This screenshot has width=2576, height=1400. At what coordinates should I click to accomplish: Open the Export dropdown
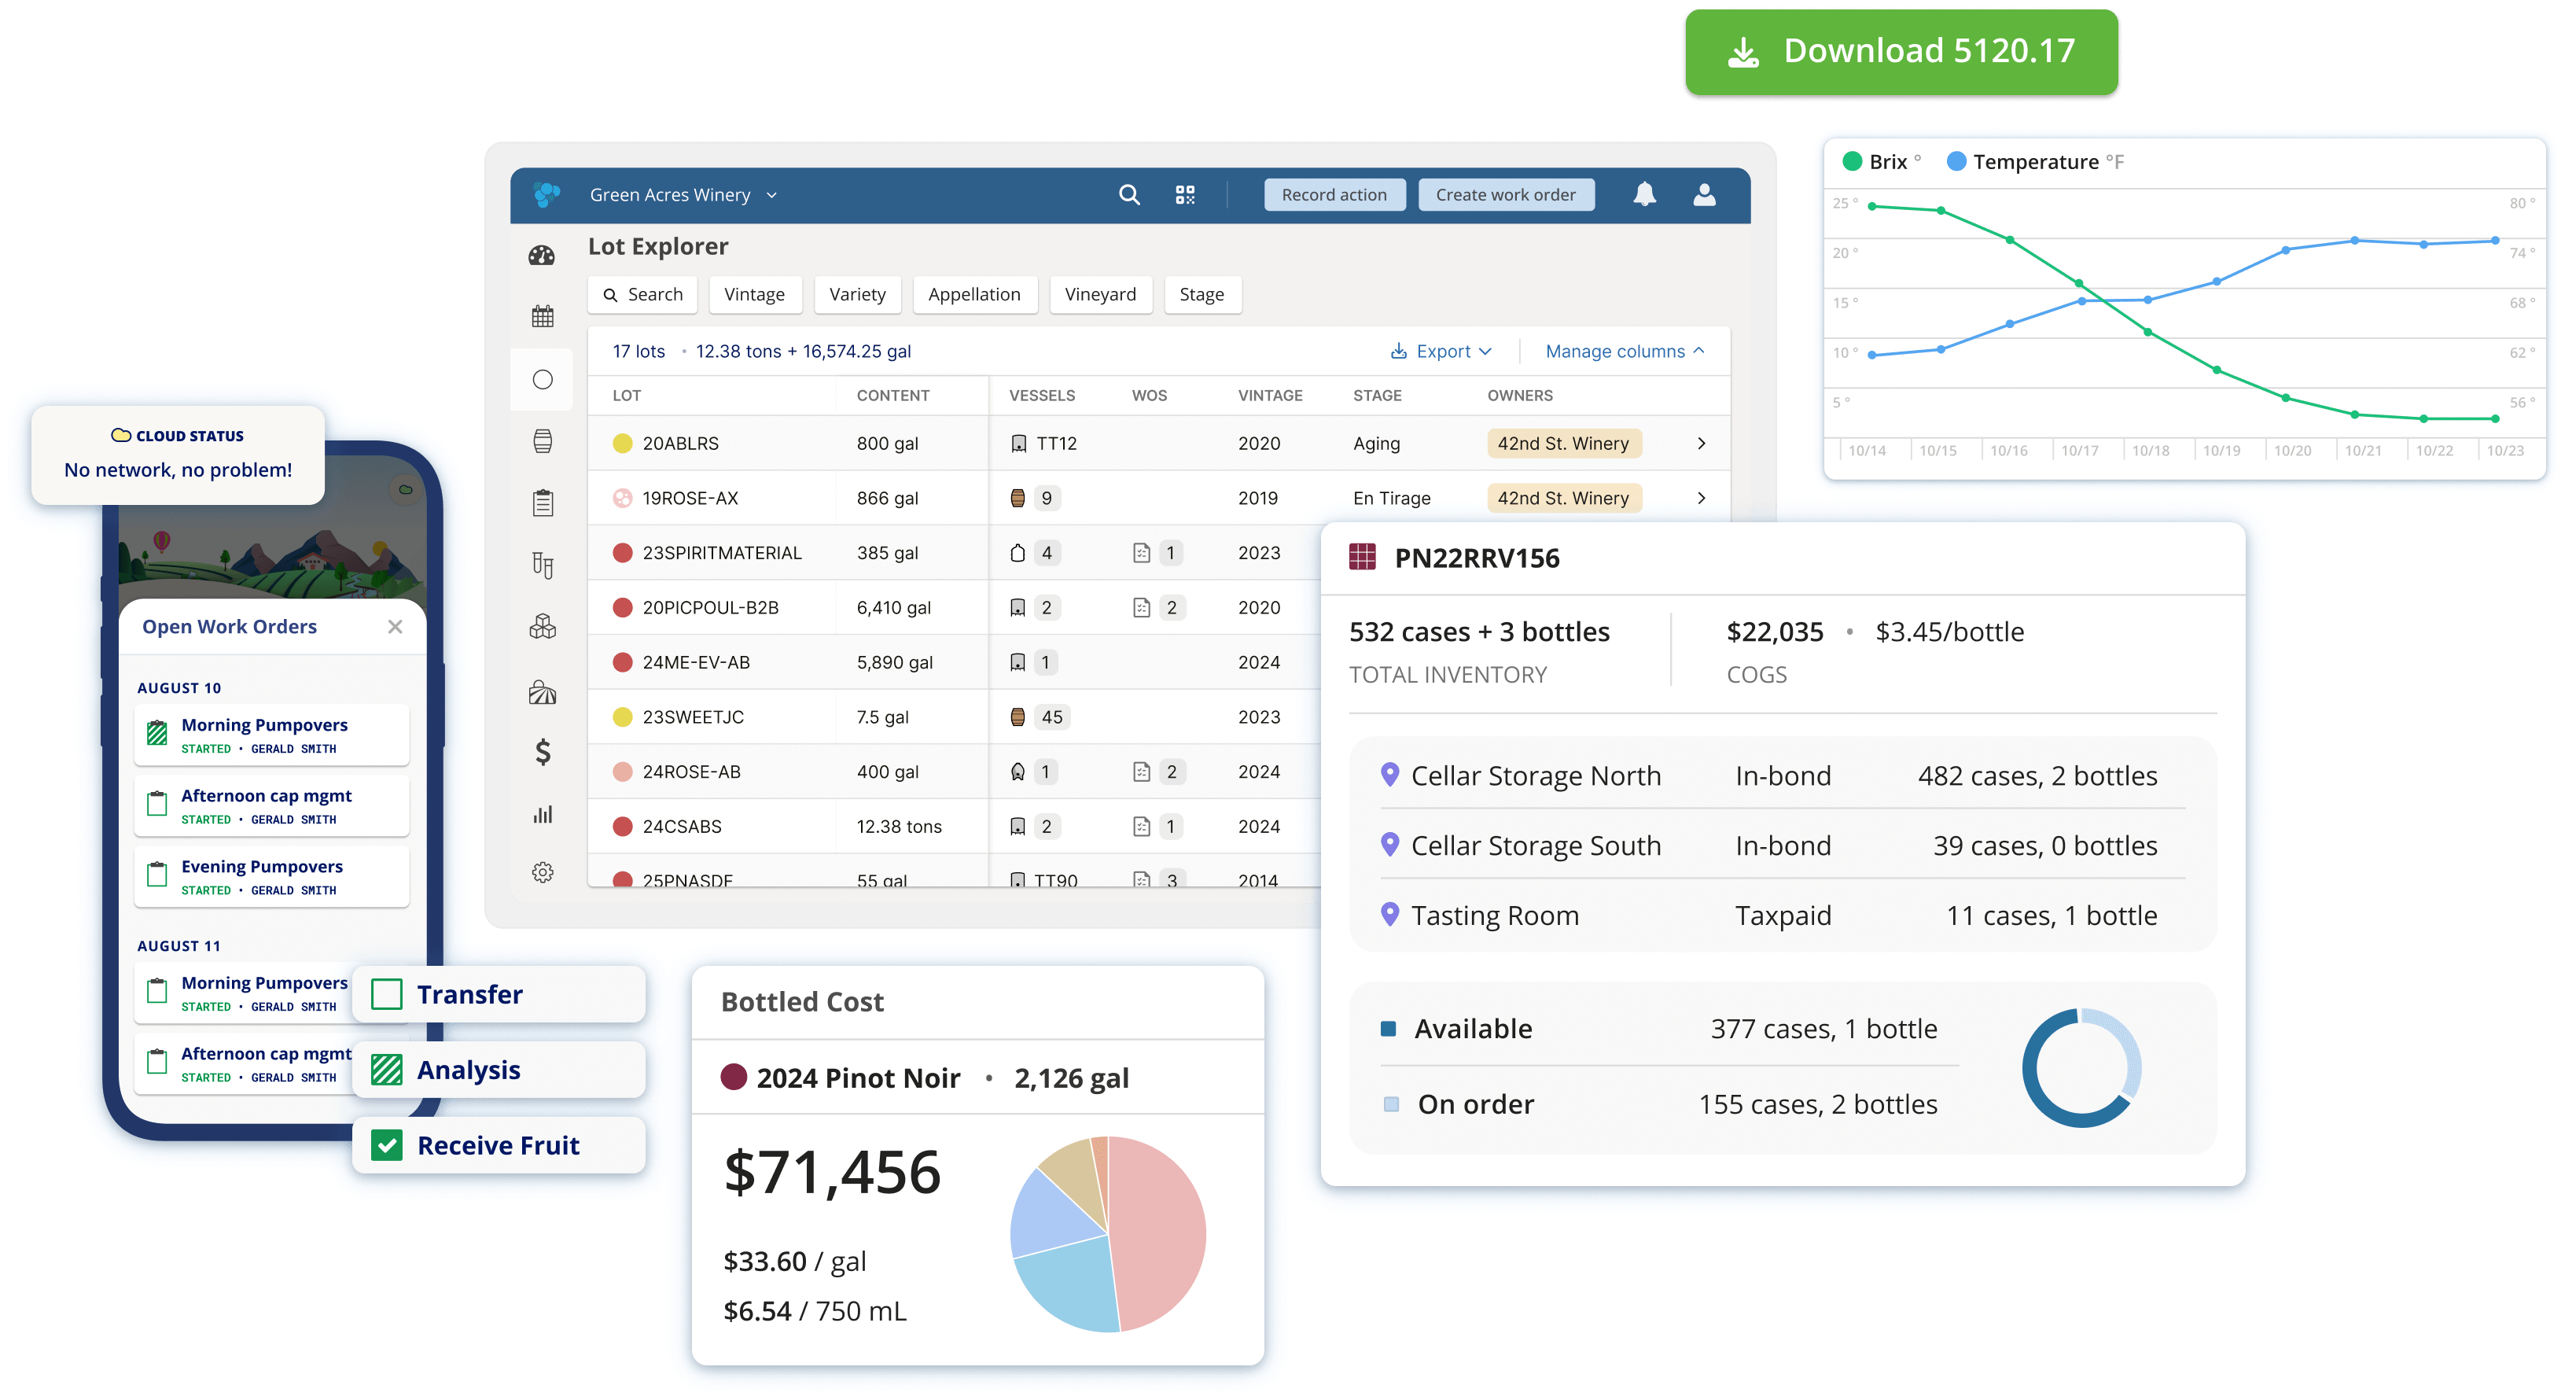(x=1441, y=351)
